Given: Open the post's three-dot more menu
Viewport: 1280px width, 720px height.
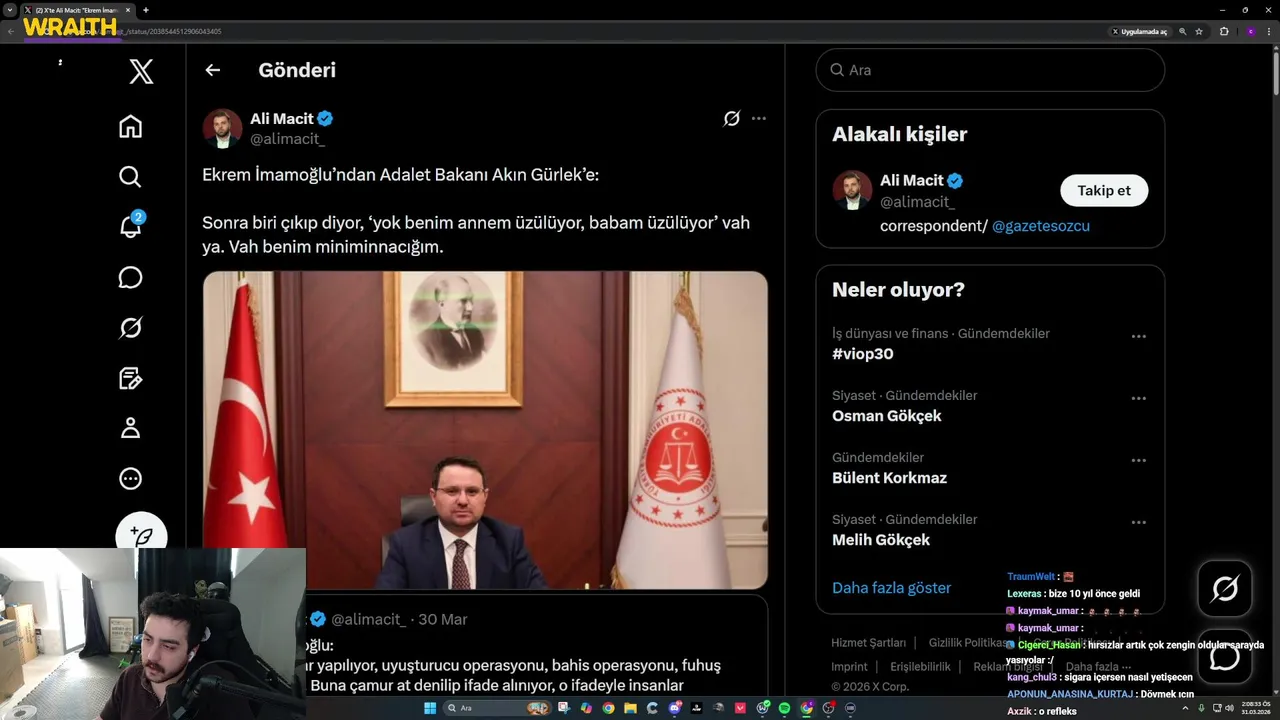Looking at the screenshot, I should pyautogui.click(x=759, y=119).
